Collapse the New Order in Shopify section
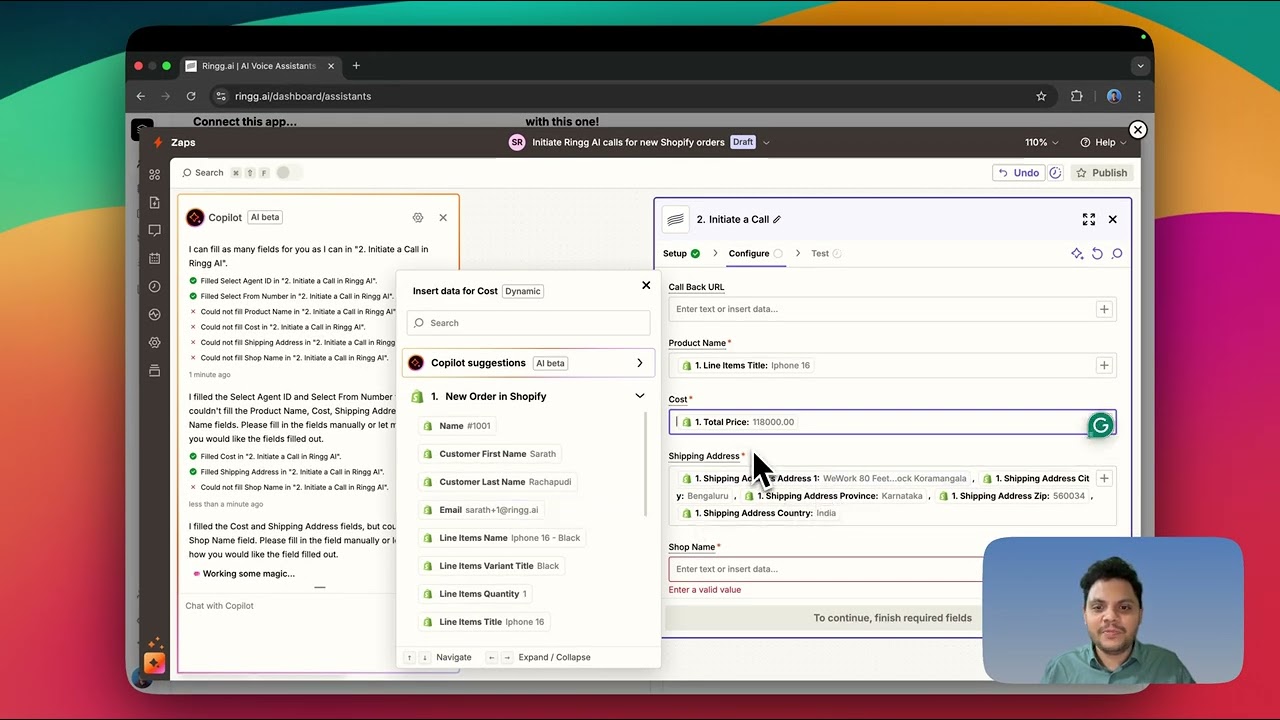The height and width of the screenshot is (720, 1280). (640, 396)
